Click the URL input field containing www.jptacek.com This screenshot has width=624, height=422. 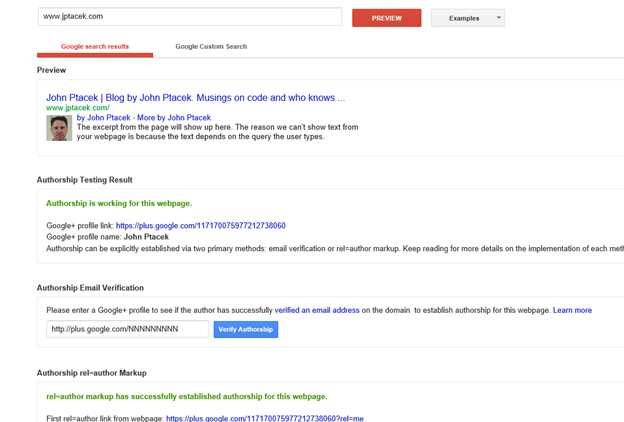[x=190, y=17]
